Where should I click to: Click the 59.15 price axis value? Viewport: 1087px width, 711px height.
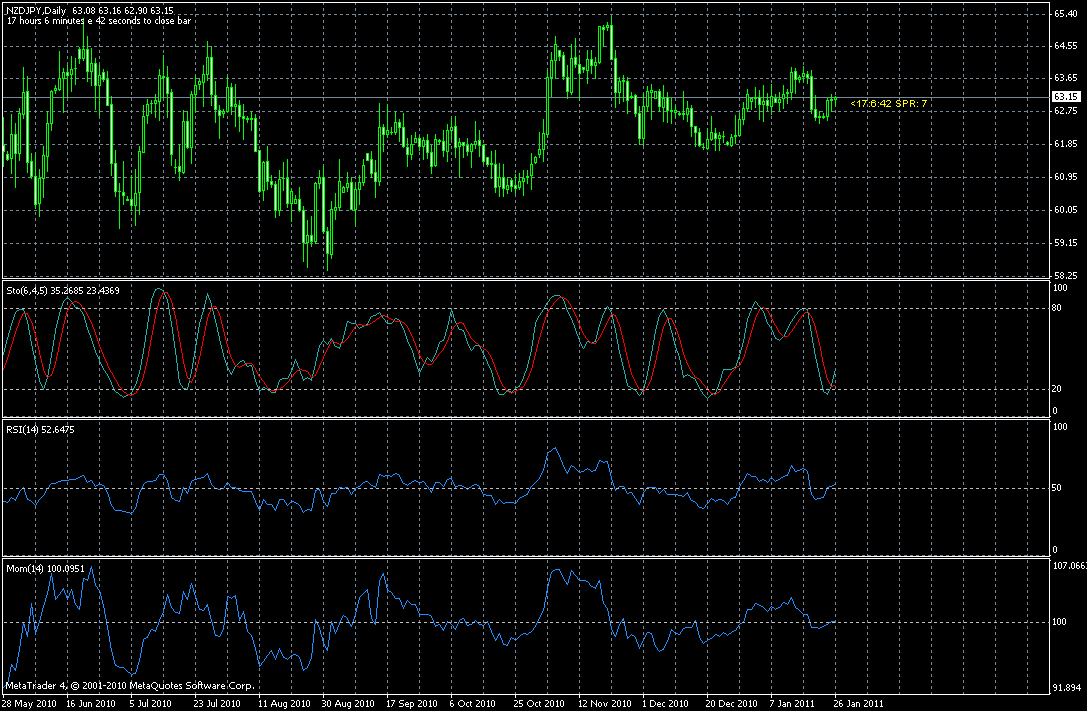point(1066,243)
